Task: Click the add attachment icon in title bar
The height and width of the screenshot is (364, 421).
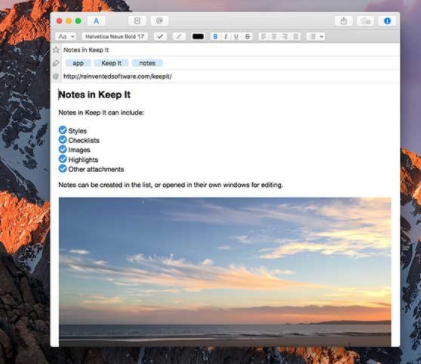Action: click(x=137, y=21)
